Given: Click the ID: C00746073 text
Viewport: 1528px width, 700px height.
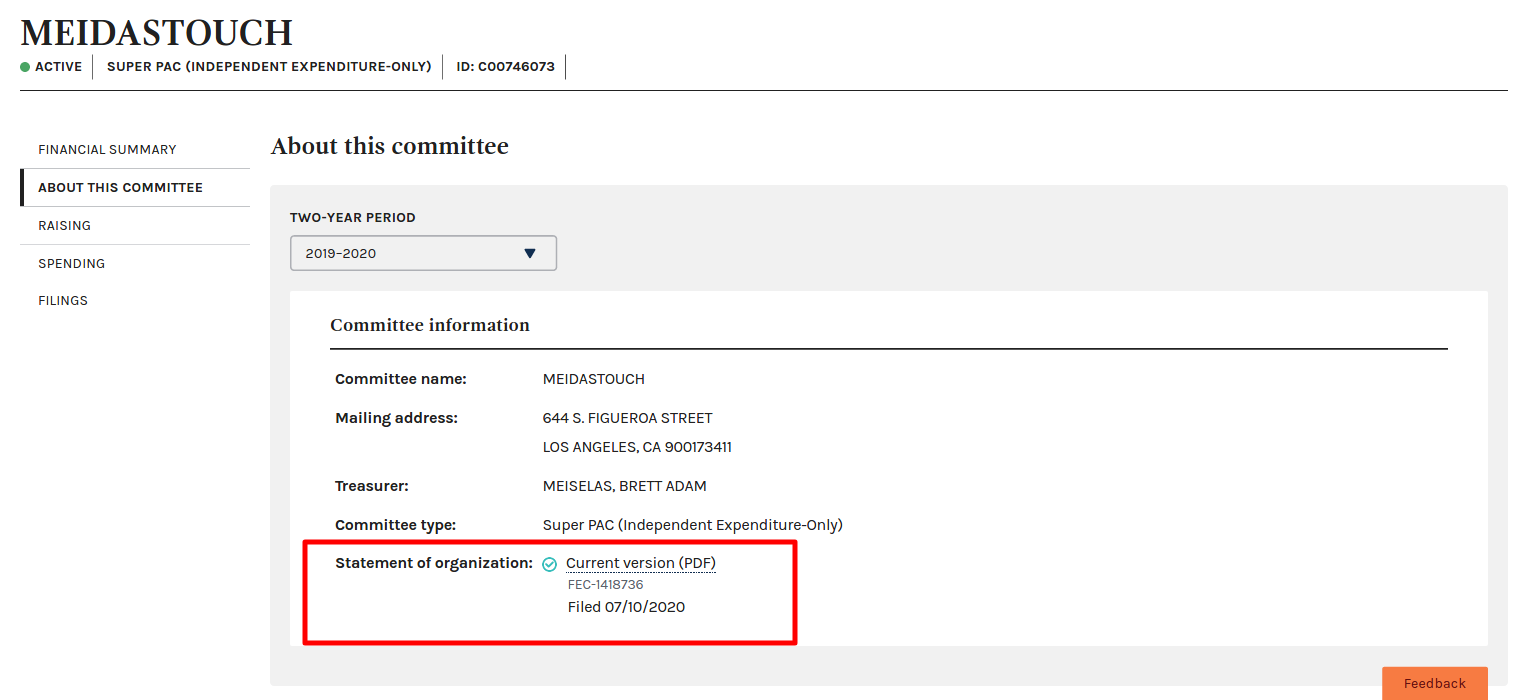Looking at the screenshot, I should point(505,67).
